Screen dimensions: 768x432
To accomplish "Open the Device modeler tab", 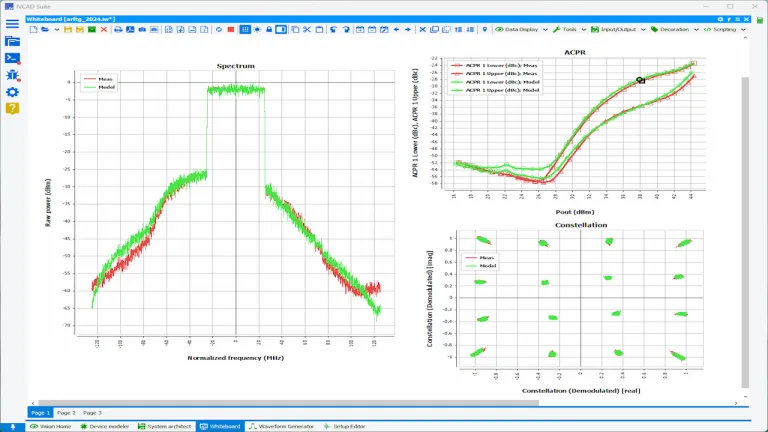I will (104, 427).
